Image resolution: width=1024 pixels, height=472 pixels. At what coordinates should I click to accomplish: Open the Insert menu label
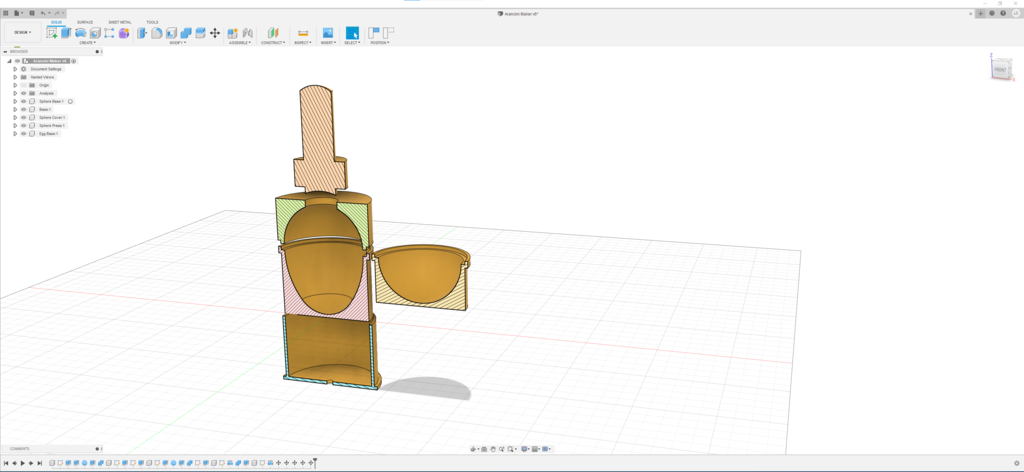pyautogui.click(x=328, y=42)
